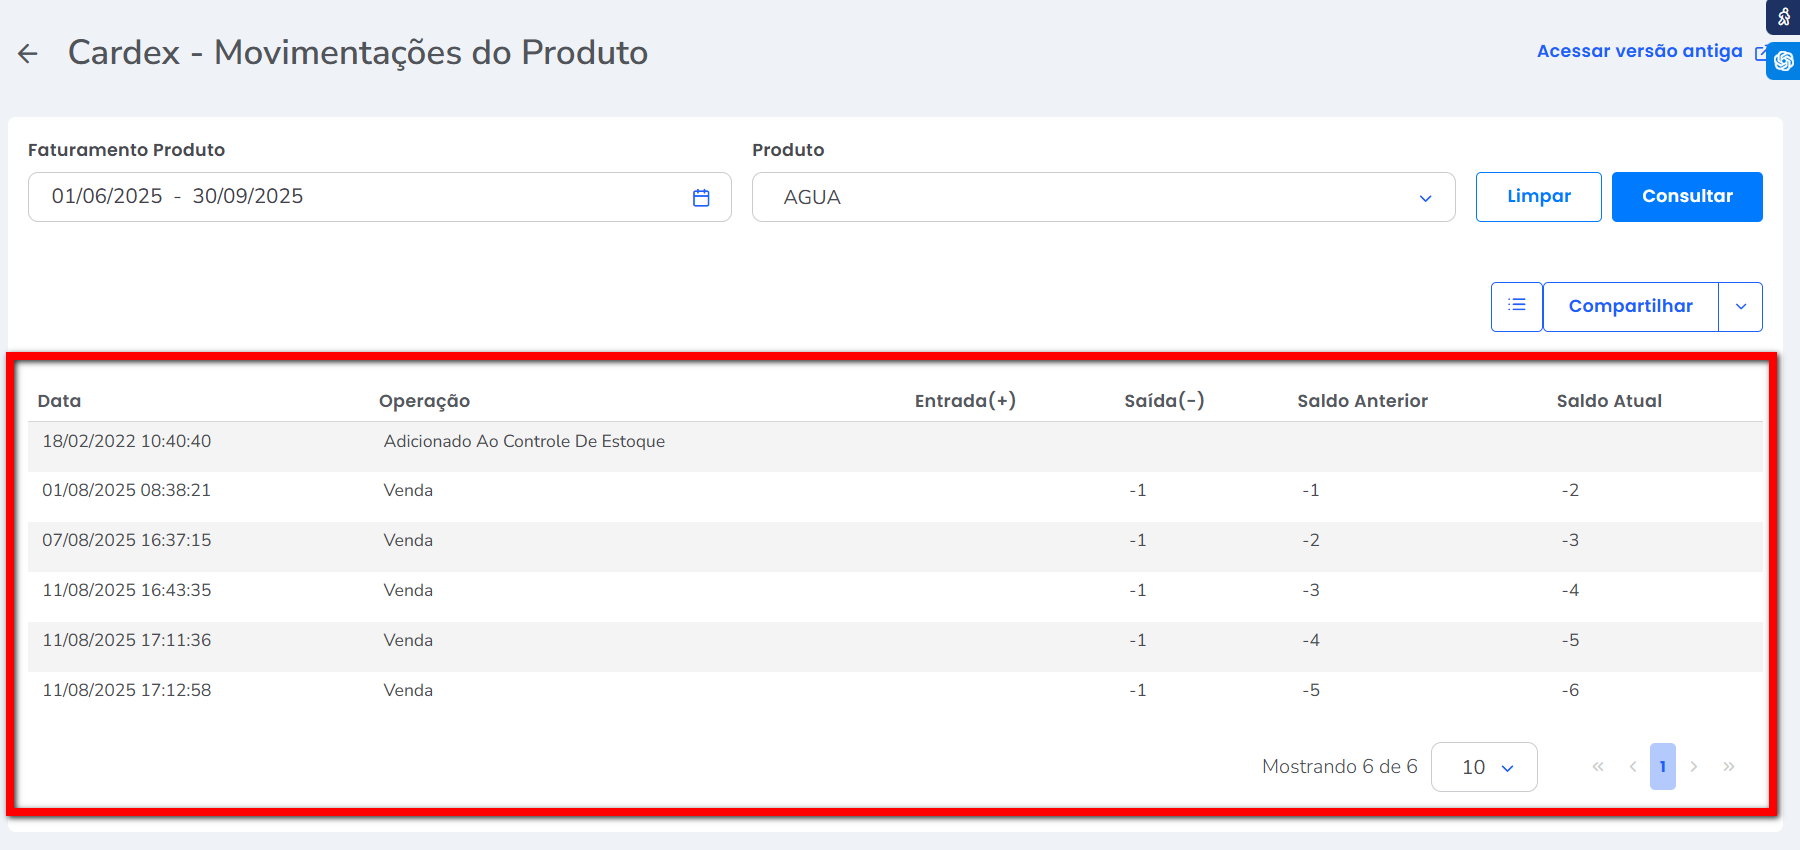Jump to the last page of results
The image size is (1800, 850).
tap(1729, 767)
